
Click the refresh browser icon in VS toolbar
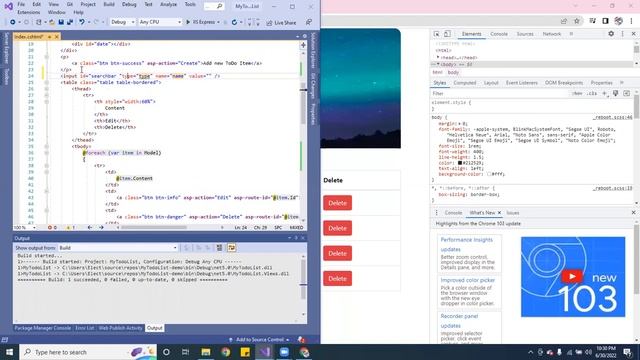[234, 22]
